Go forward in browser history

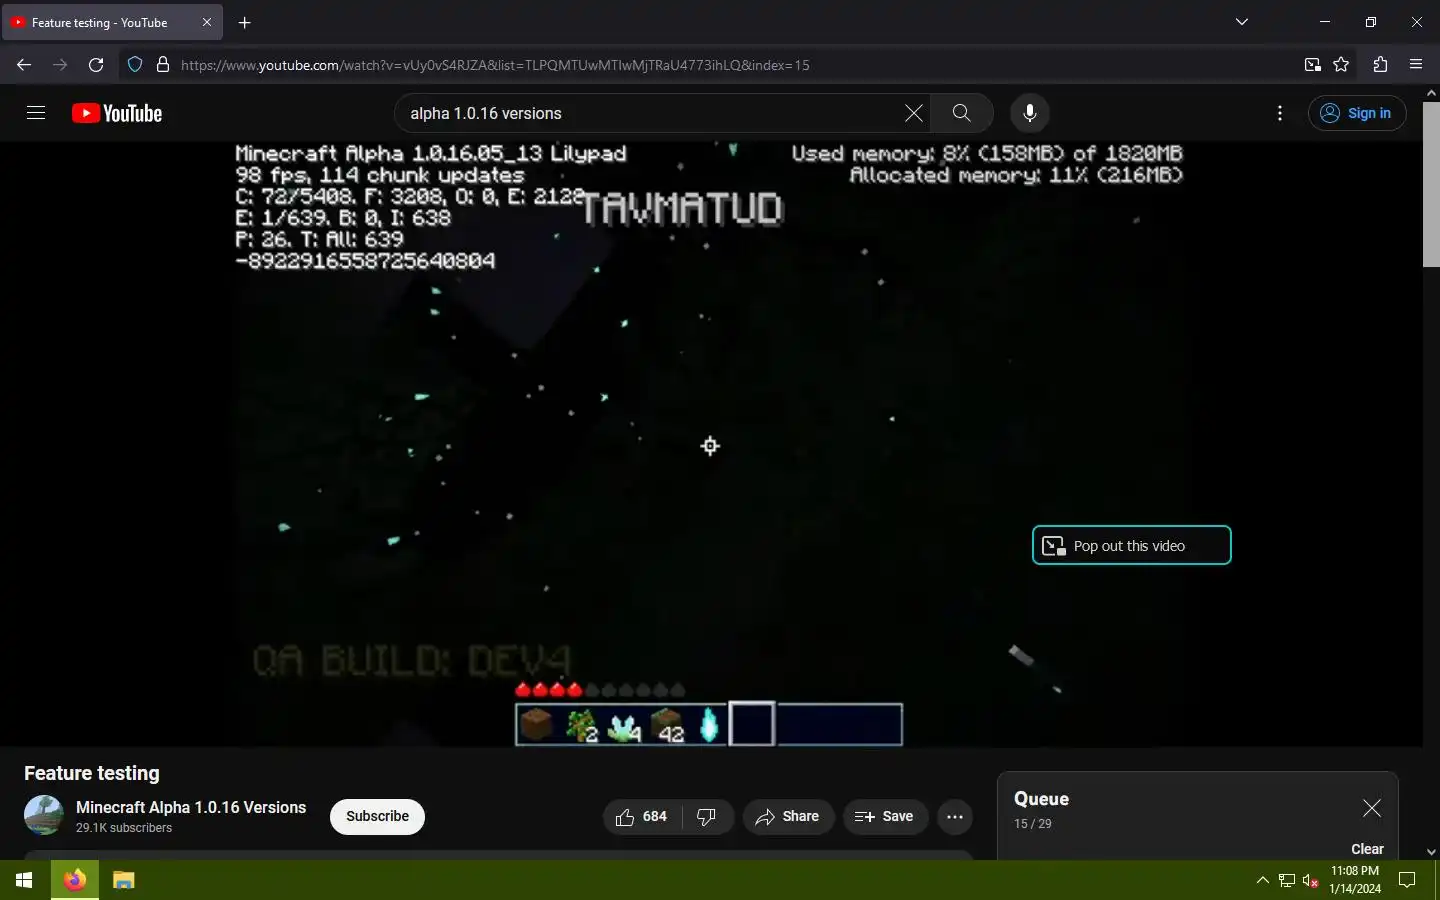point(60,65)
